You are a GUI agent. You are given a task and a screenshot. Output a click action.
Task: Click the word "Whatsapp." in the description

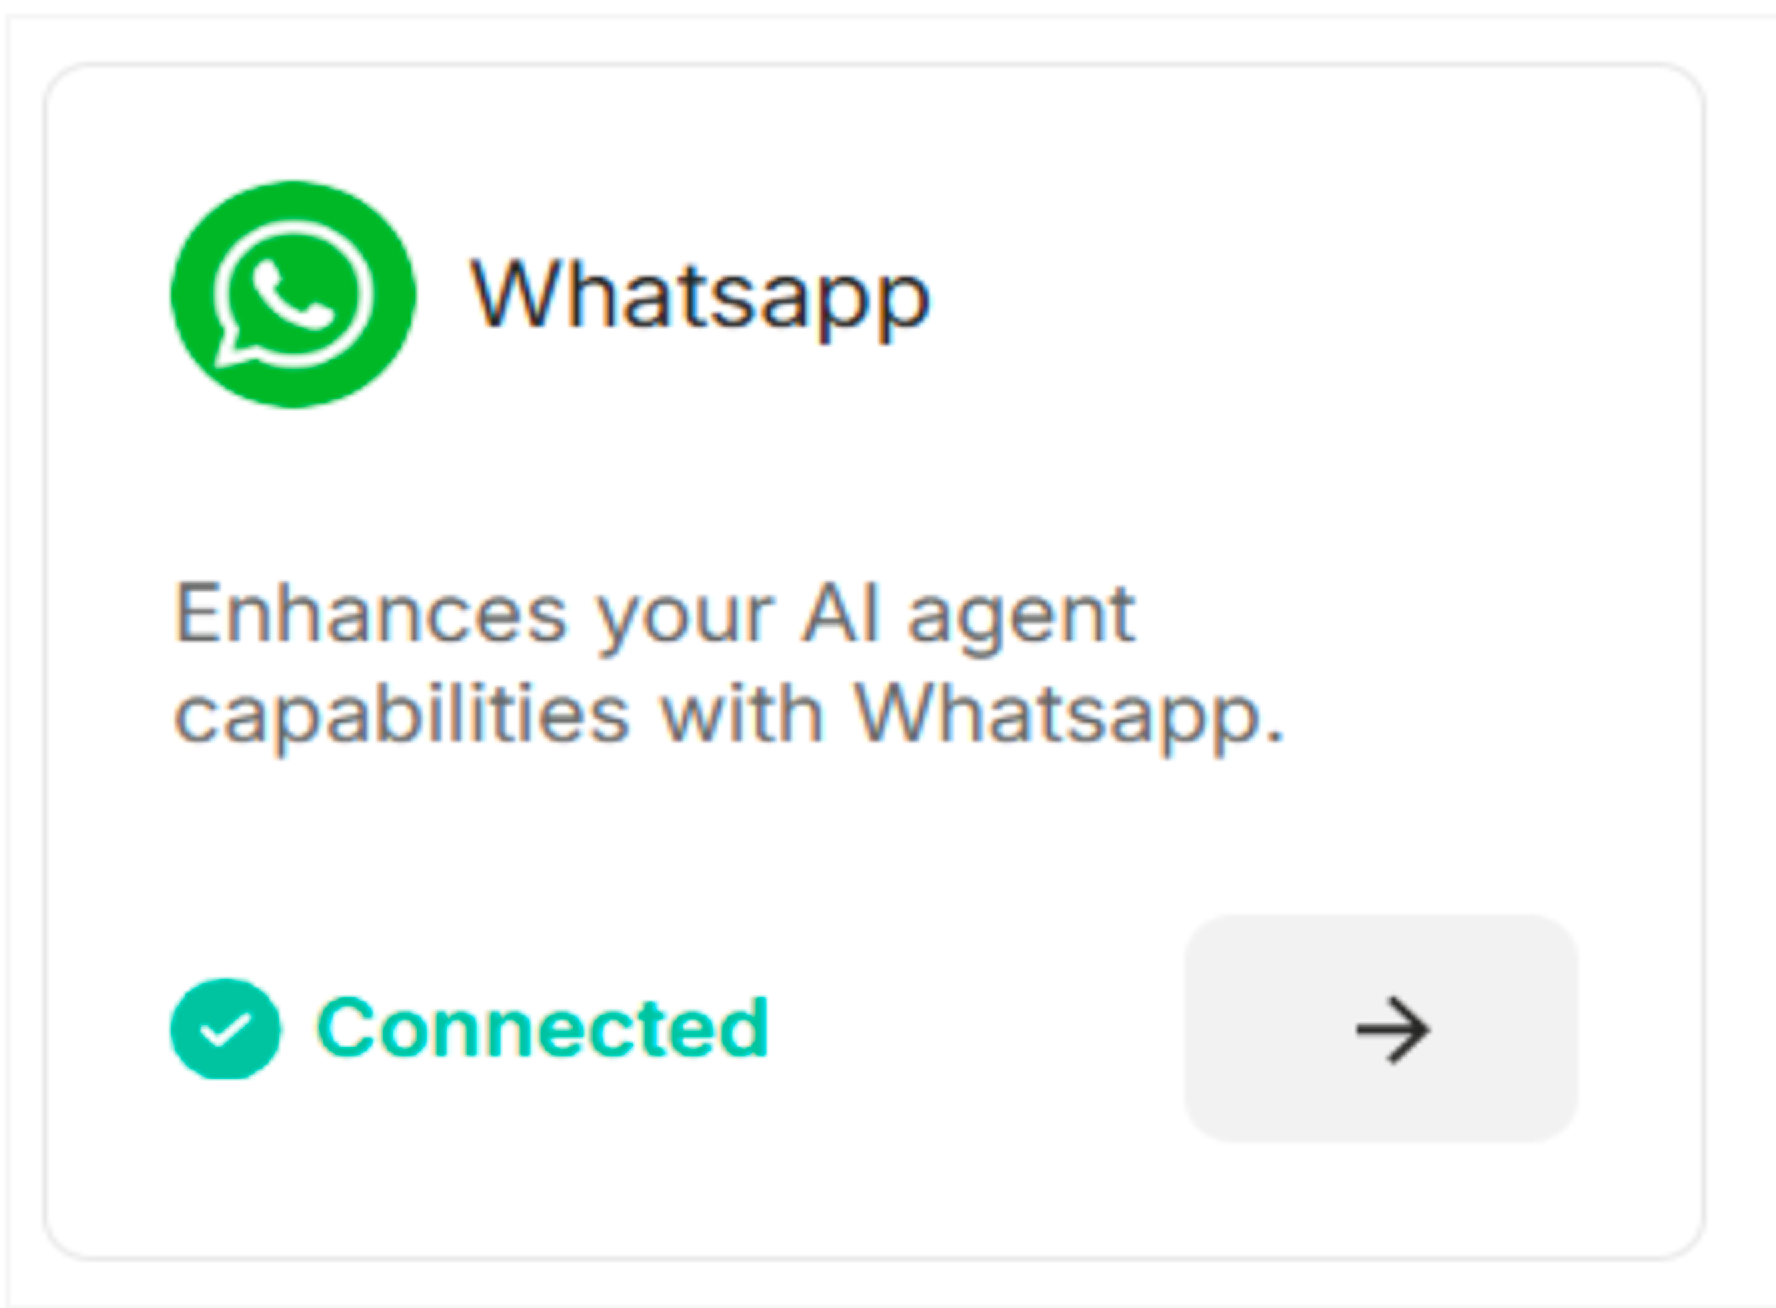pos(1069,715)
